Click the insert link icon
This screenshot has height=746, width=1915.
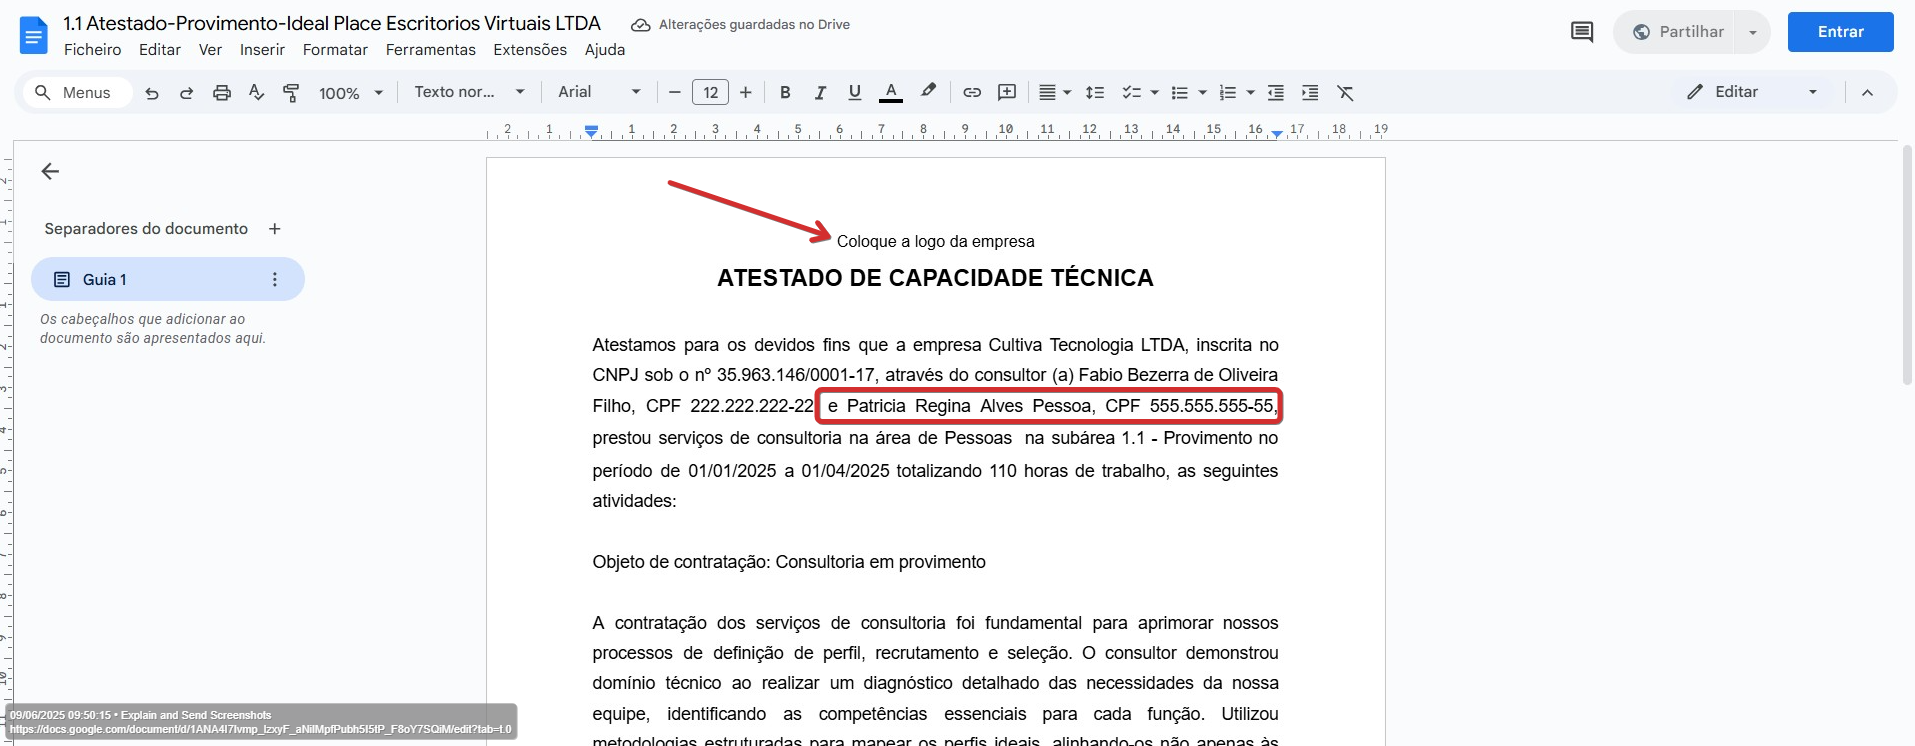coord(971,93)
